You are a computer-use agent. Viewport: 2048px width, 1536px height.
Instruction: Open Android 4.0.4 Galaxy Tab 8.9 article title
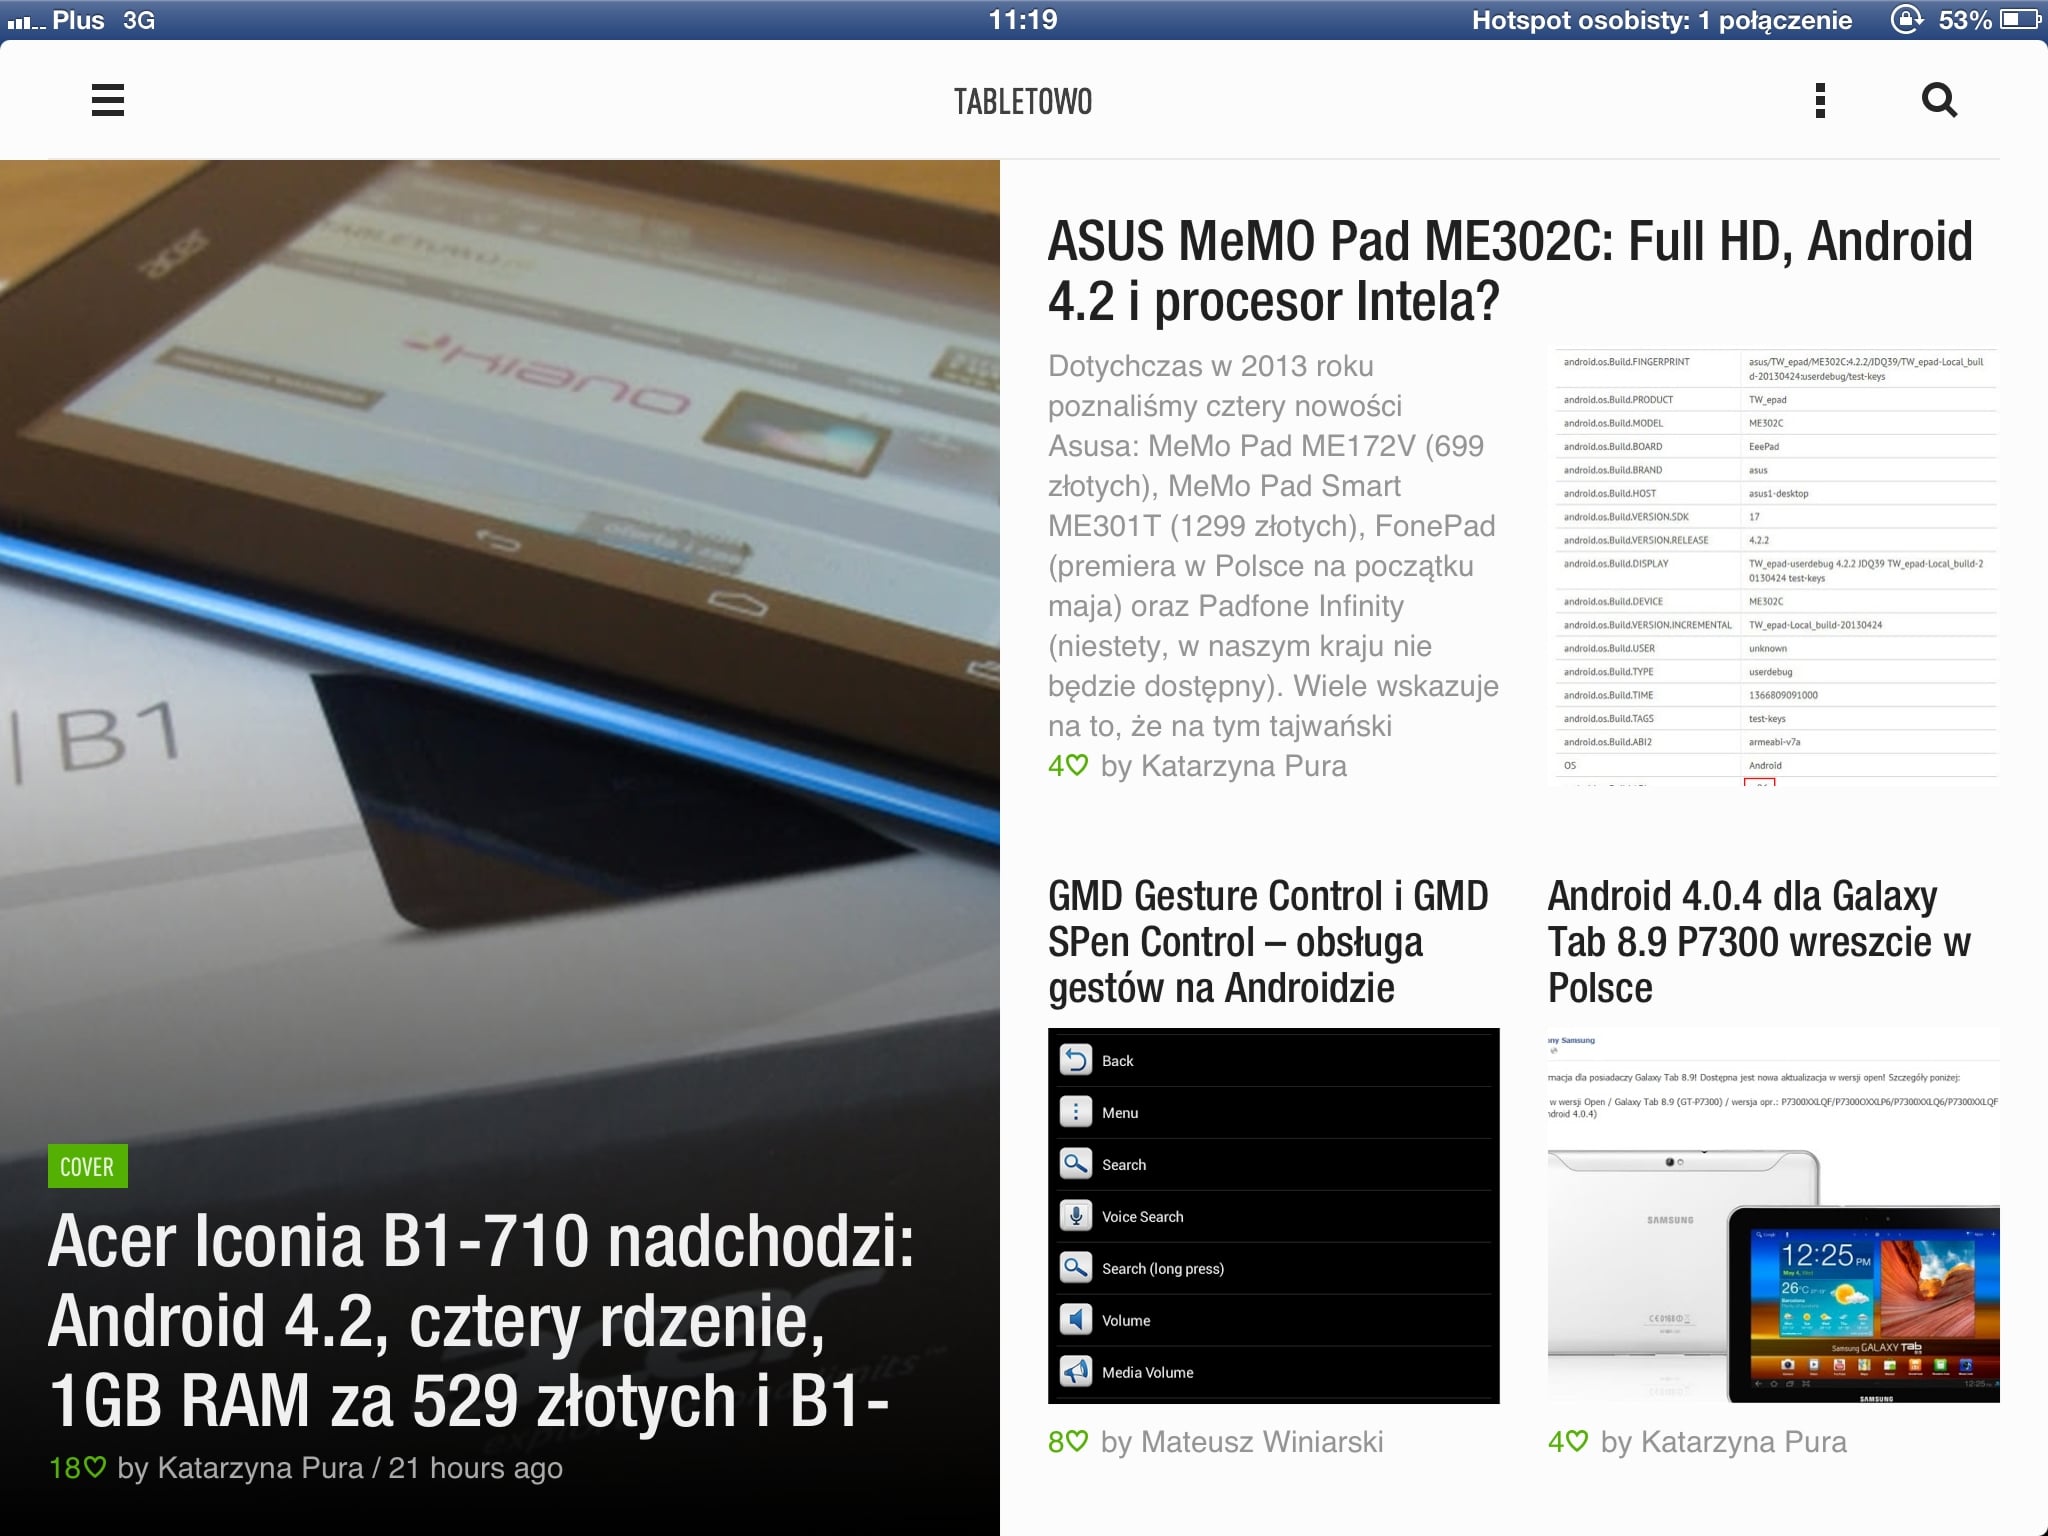(x=1759, y=941)
